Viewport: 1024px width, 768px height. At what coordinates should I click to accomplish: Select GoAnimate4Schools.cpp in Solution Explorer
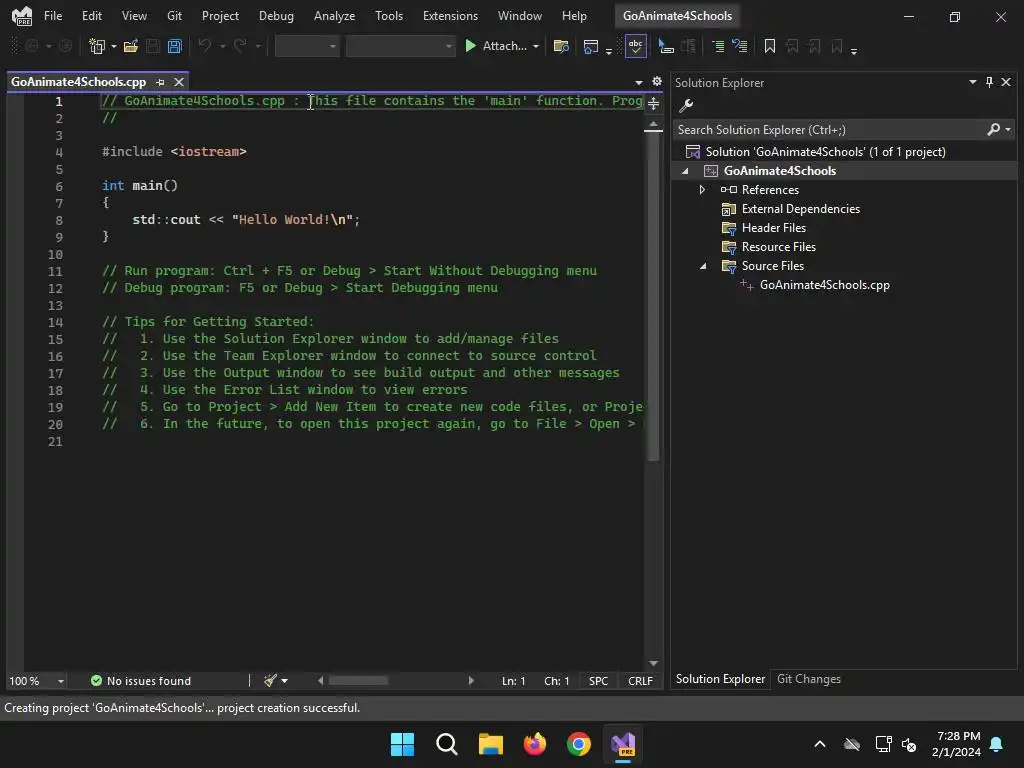click(824, 285)
